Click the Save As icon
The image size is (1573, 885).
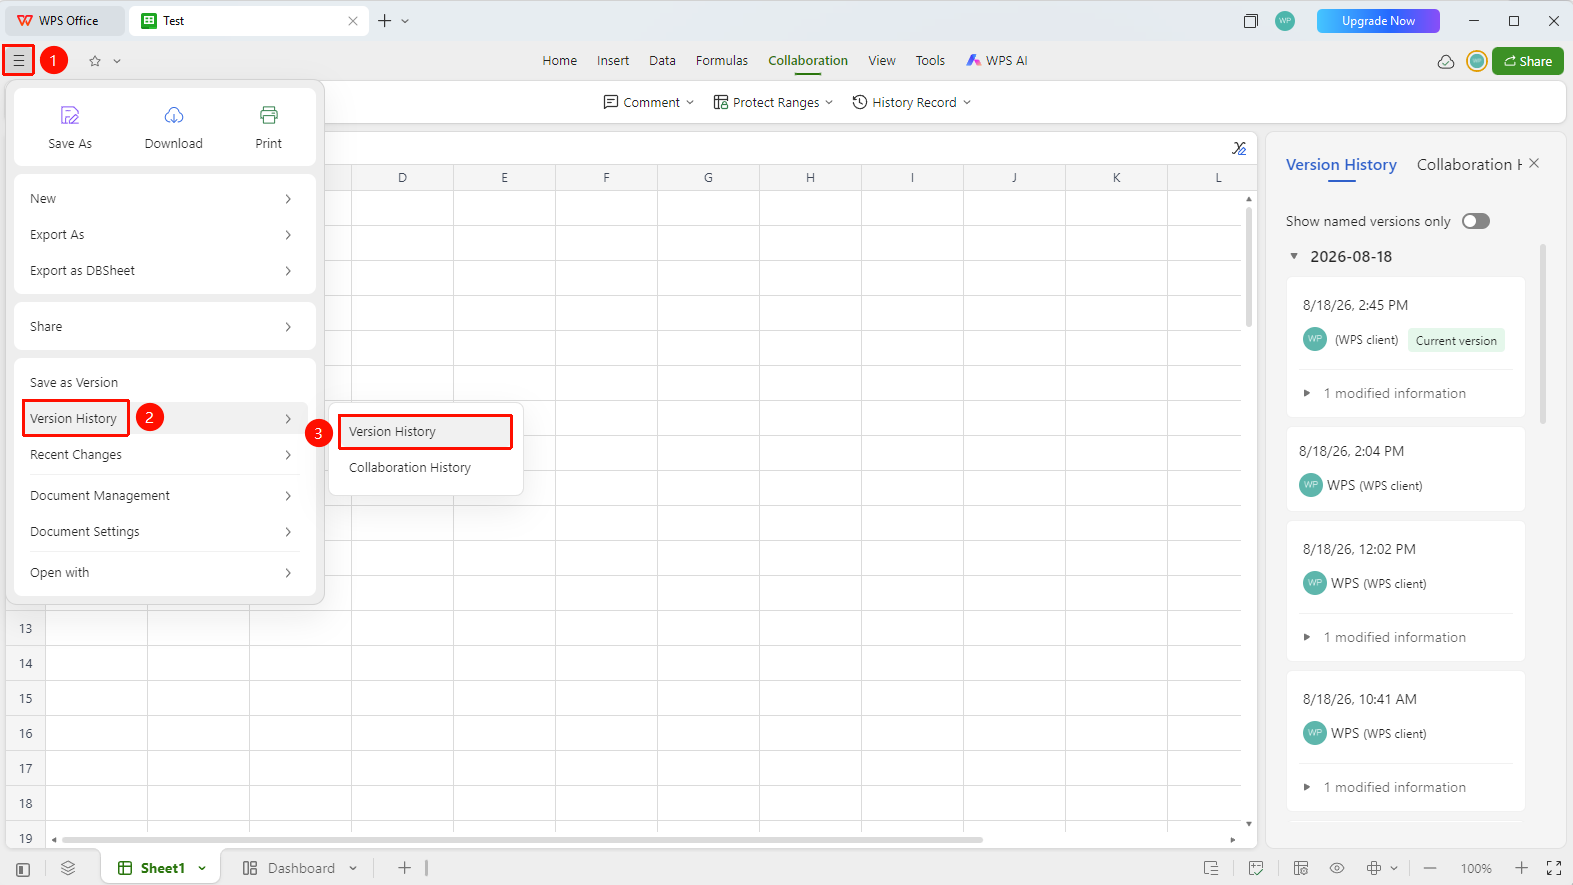70,115
